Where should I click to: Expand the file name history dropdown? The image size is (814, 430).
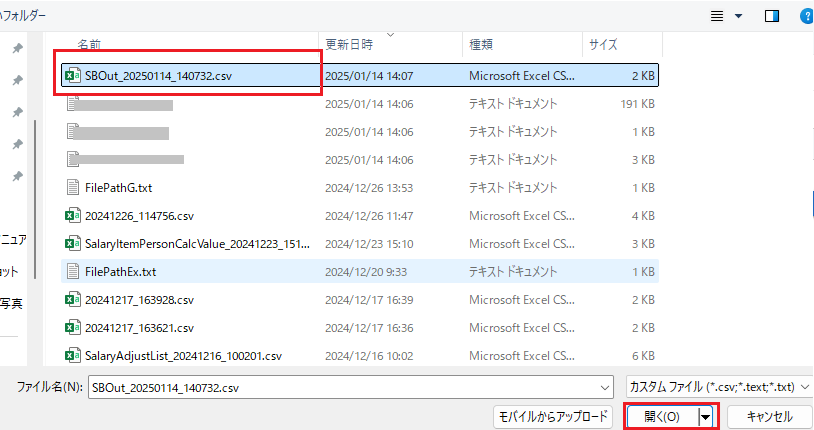pos(604,386)
